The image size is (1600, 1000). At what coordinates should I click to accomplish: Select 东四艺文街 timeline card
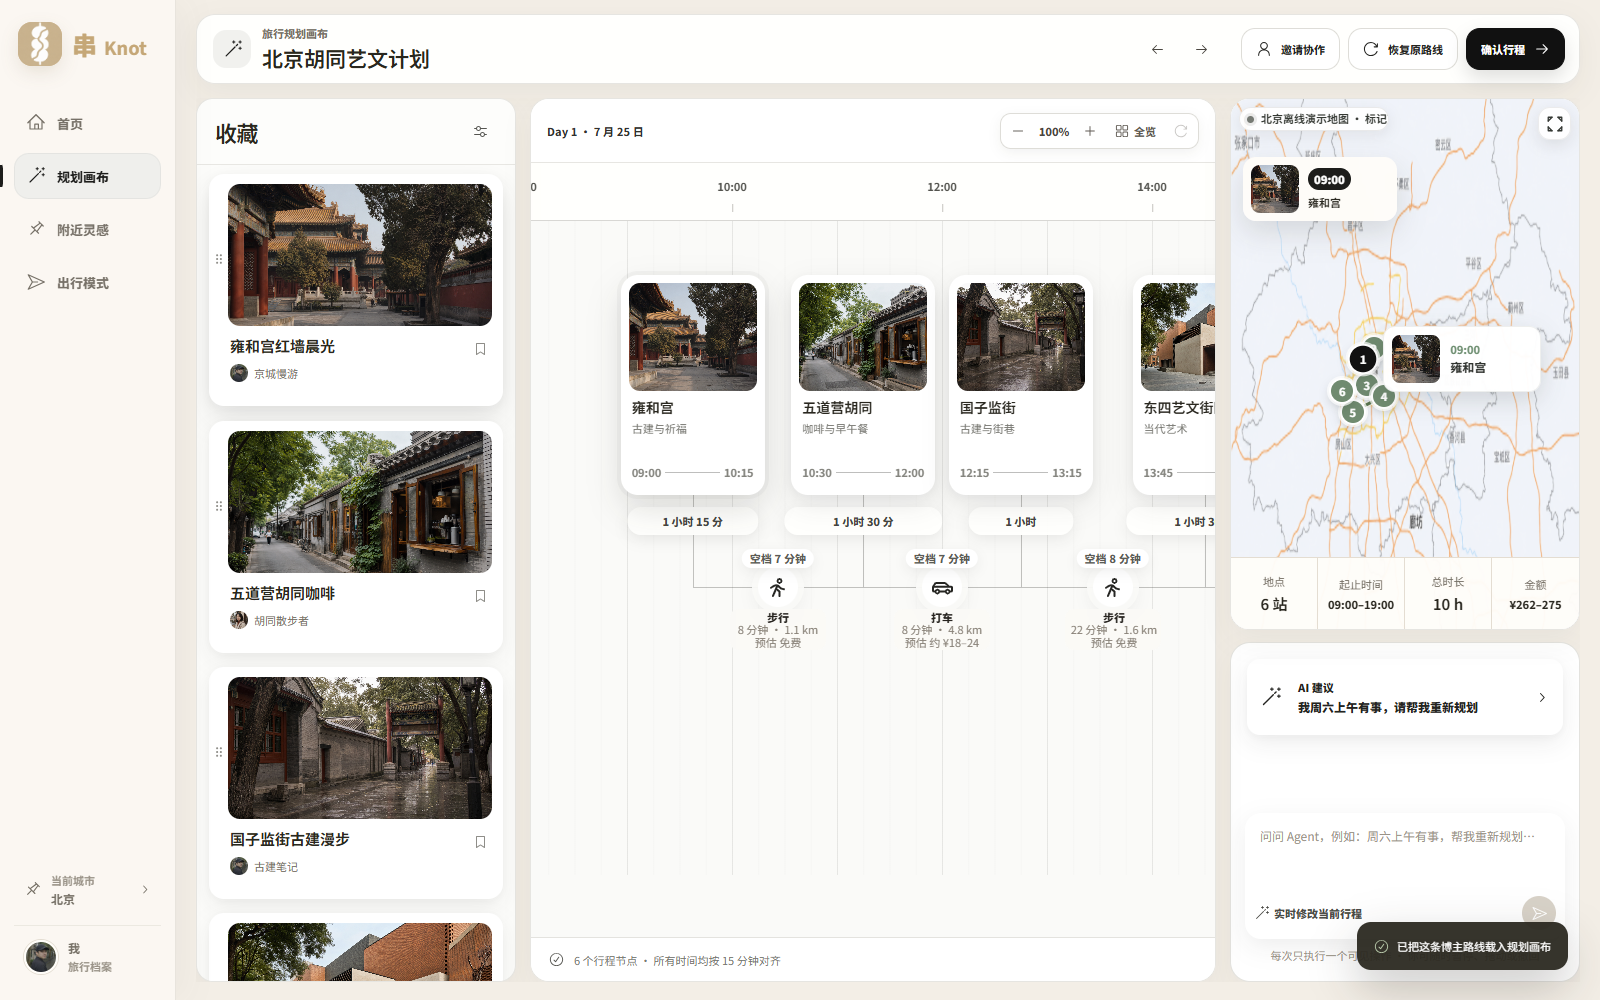1174,385
